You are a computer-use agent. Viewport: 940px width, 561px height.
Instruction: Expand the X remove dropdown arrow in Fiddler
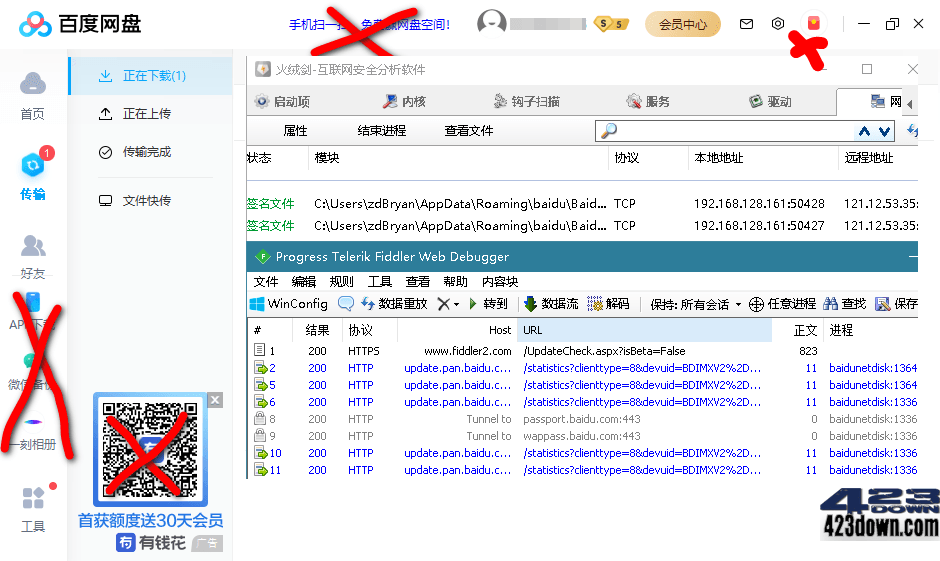pyautogui.click(x=456, y=304)
